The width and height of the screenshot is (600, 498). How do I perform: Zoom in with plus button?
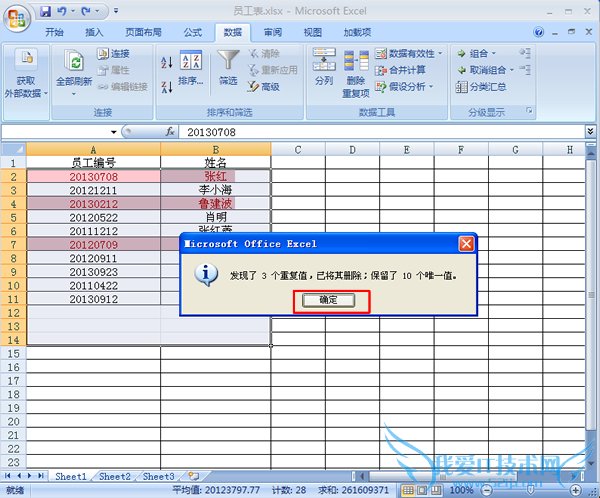click(575, 490)
